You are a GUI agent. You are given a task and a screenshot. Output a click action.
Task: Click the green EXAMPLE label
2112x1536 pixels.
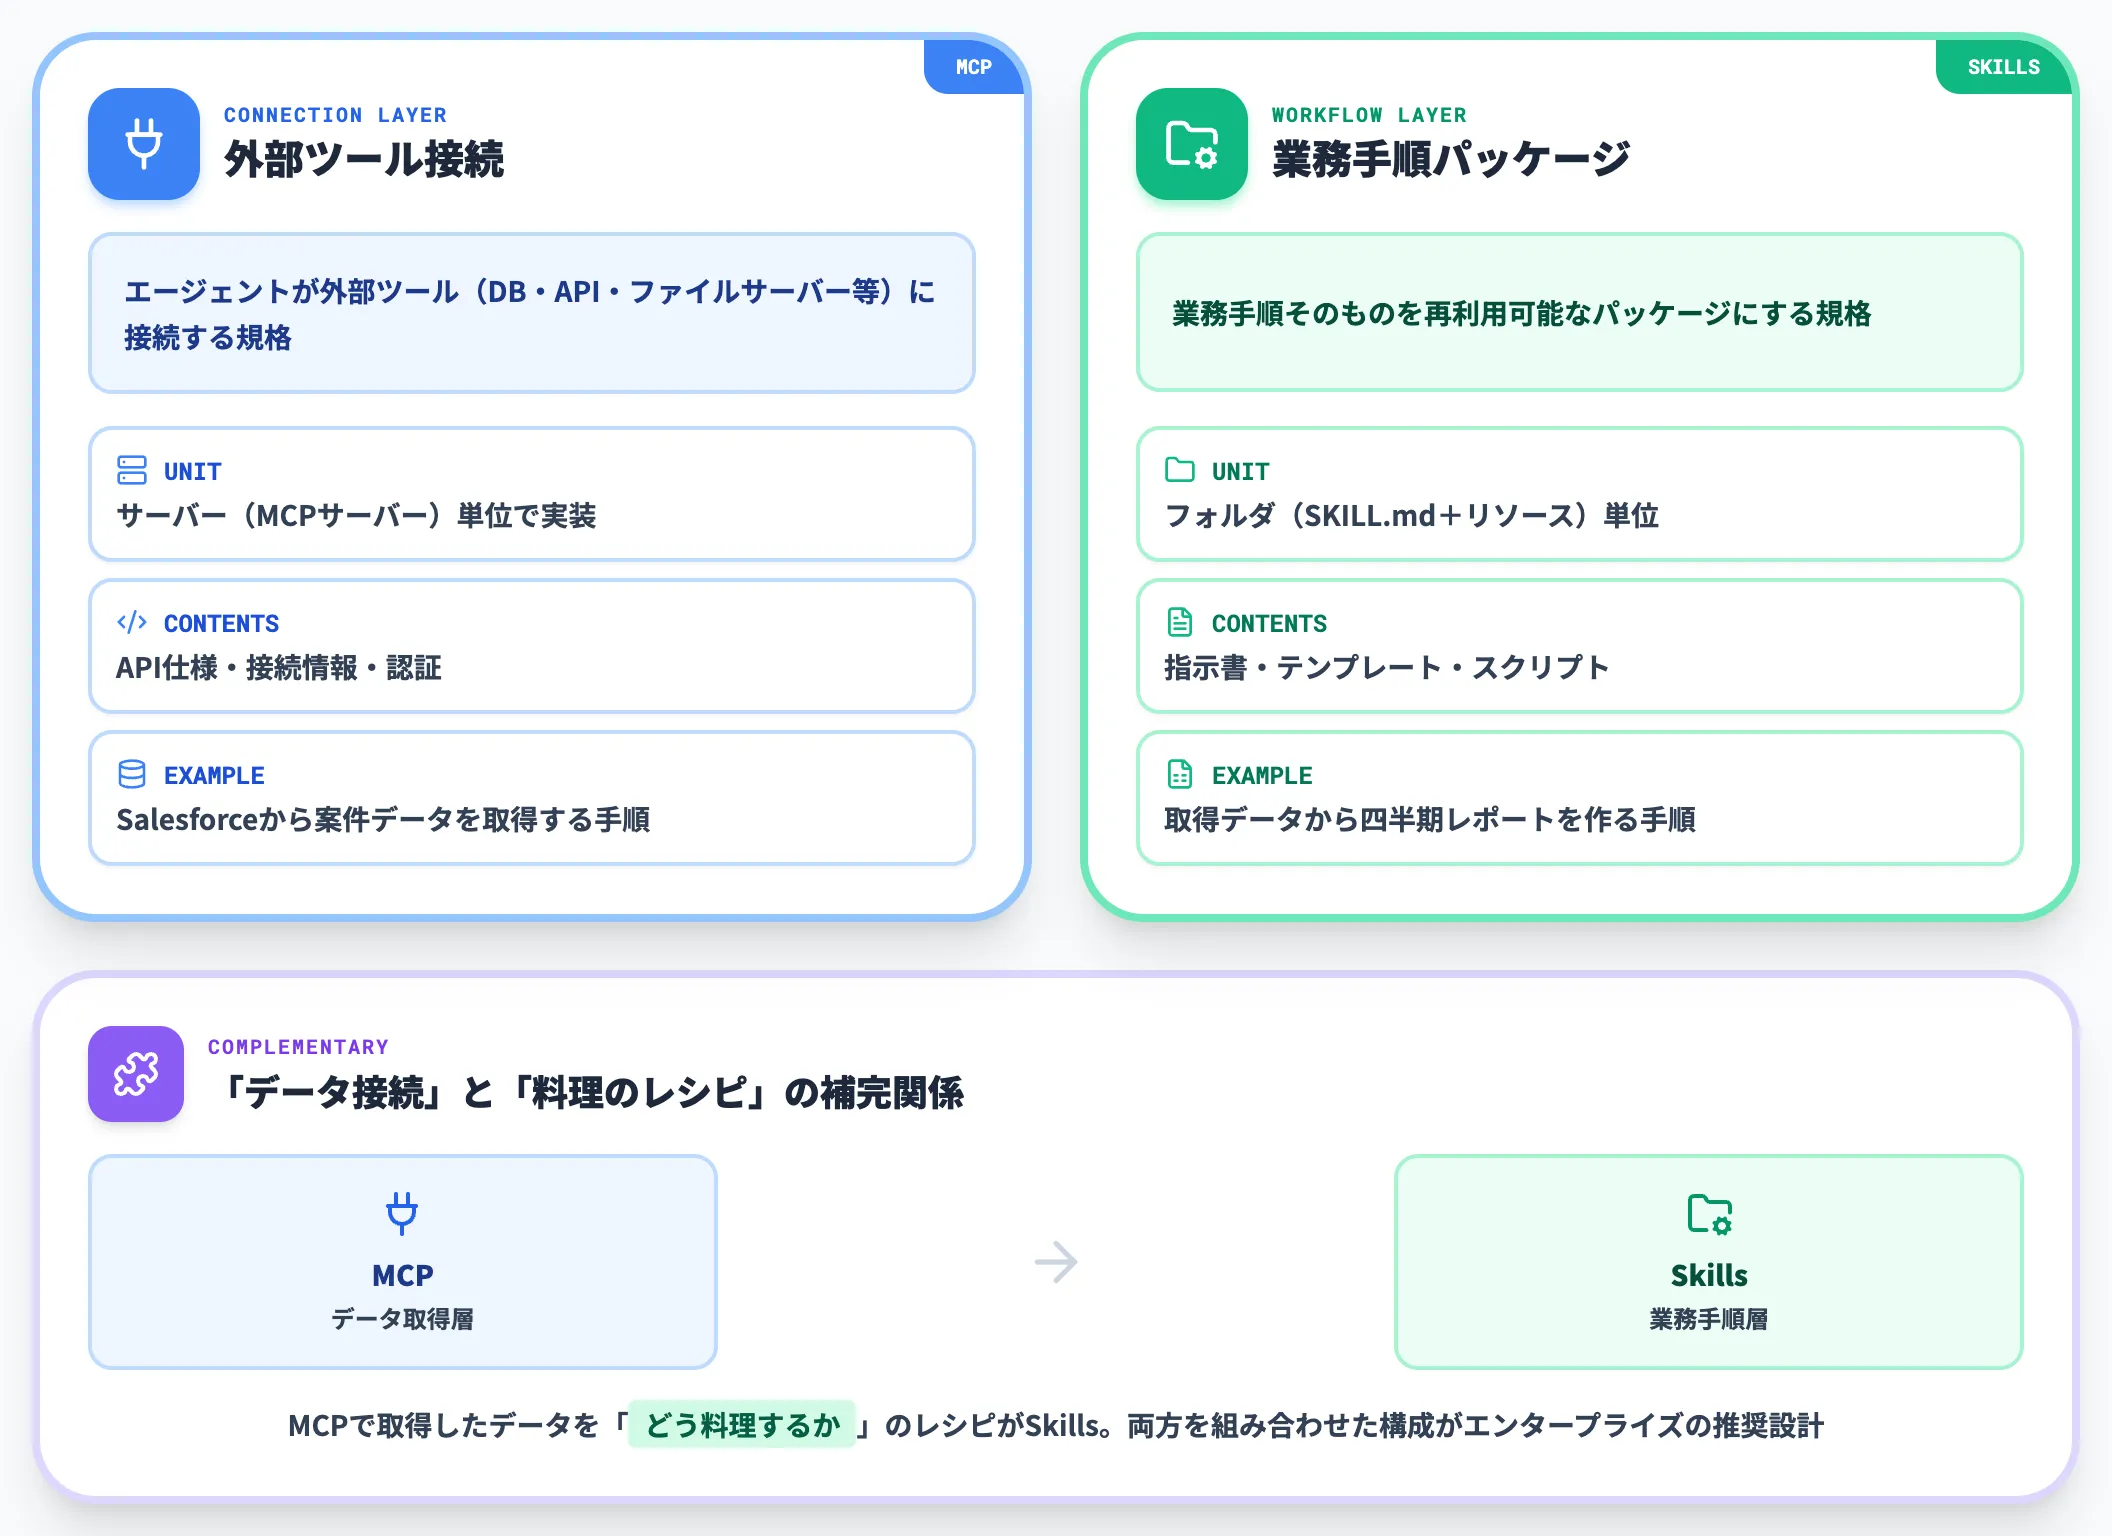1262,775
